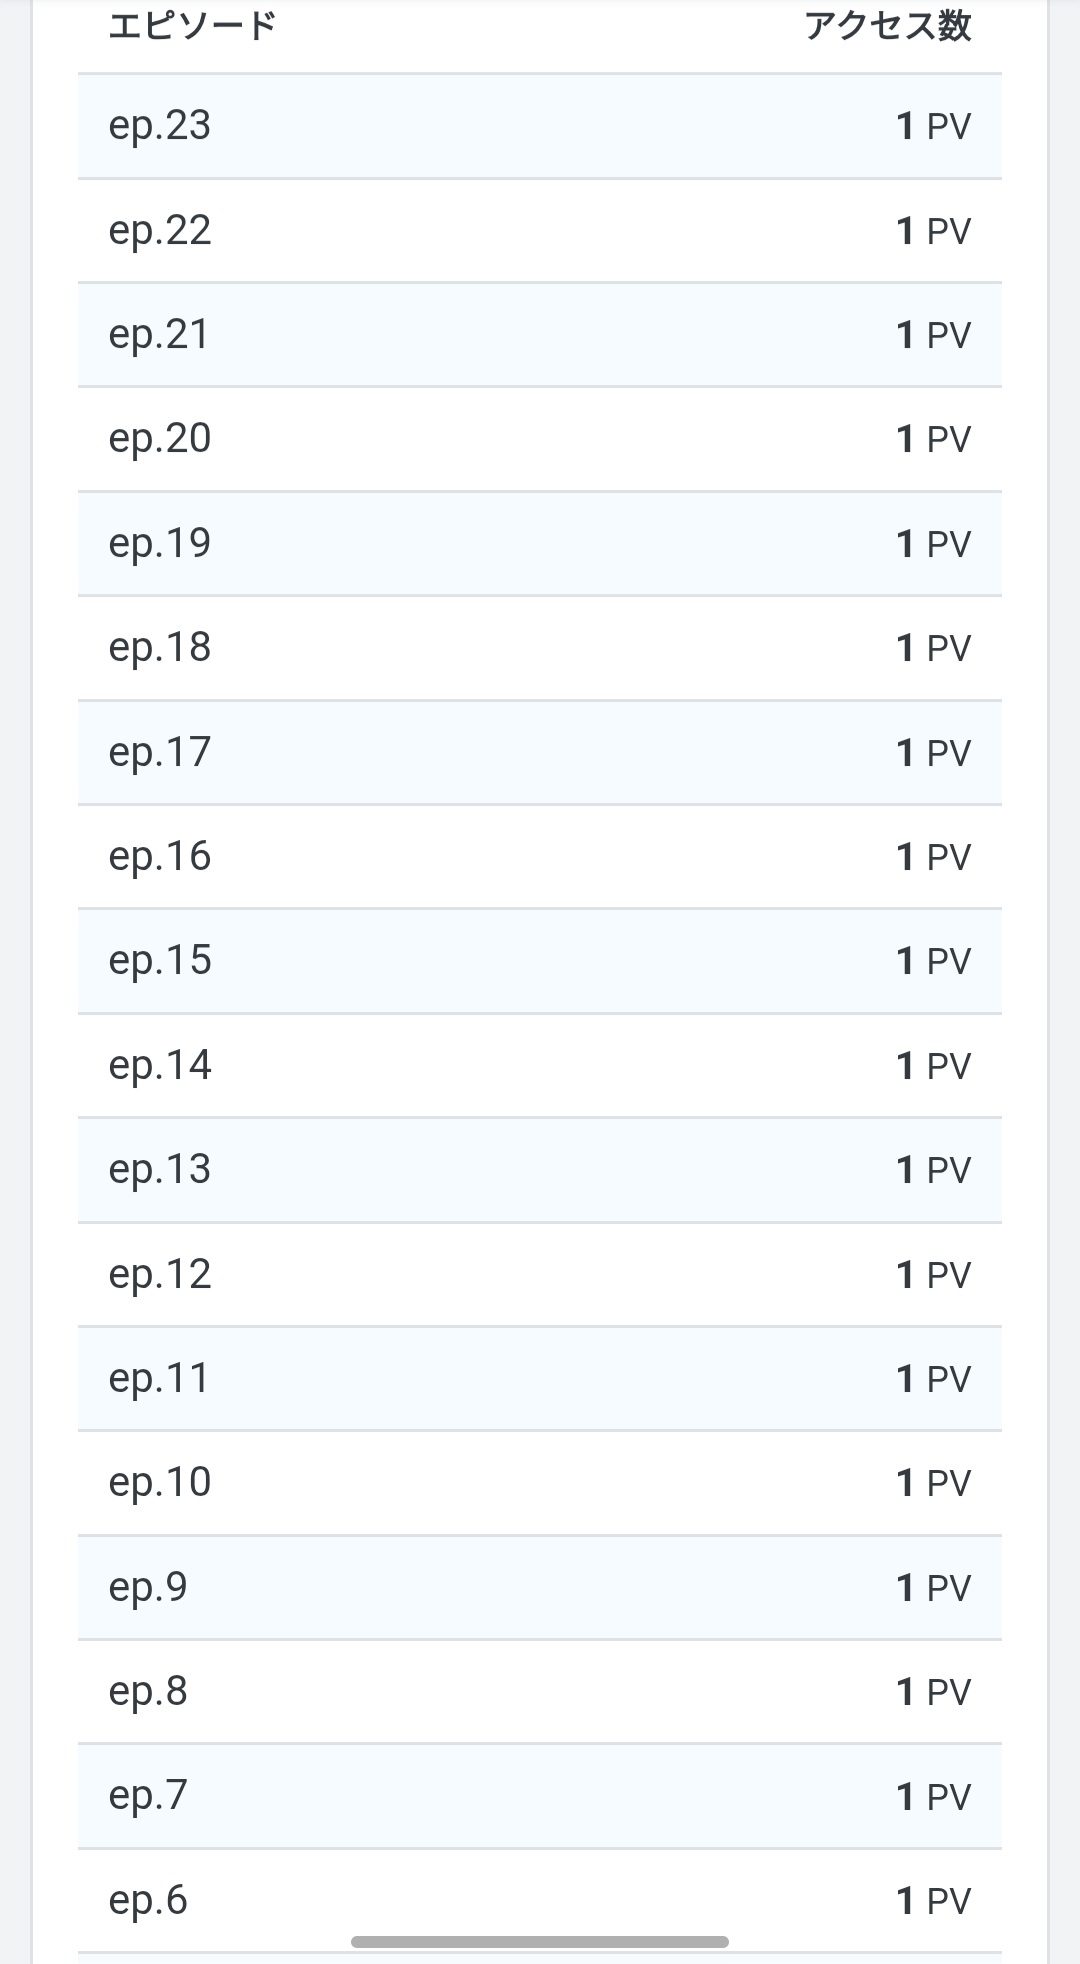The height and width of the screenshot is (1964, 1080).
Task: Tap the ep.16 entry
Action: click(540, 857)
